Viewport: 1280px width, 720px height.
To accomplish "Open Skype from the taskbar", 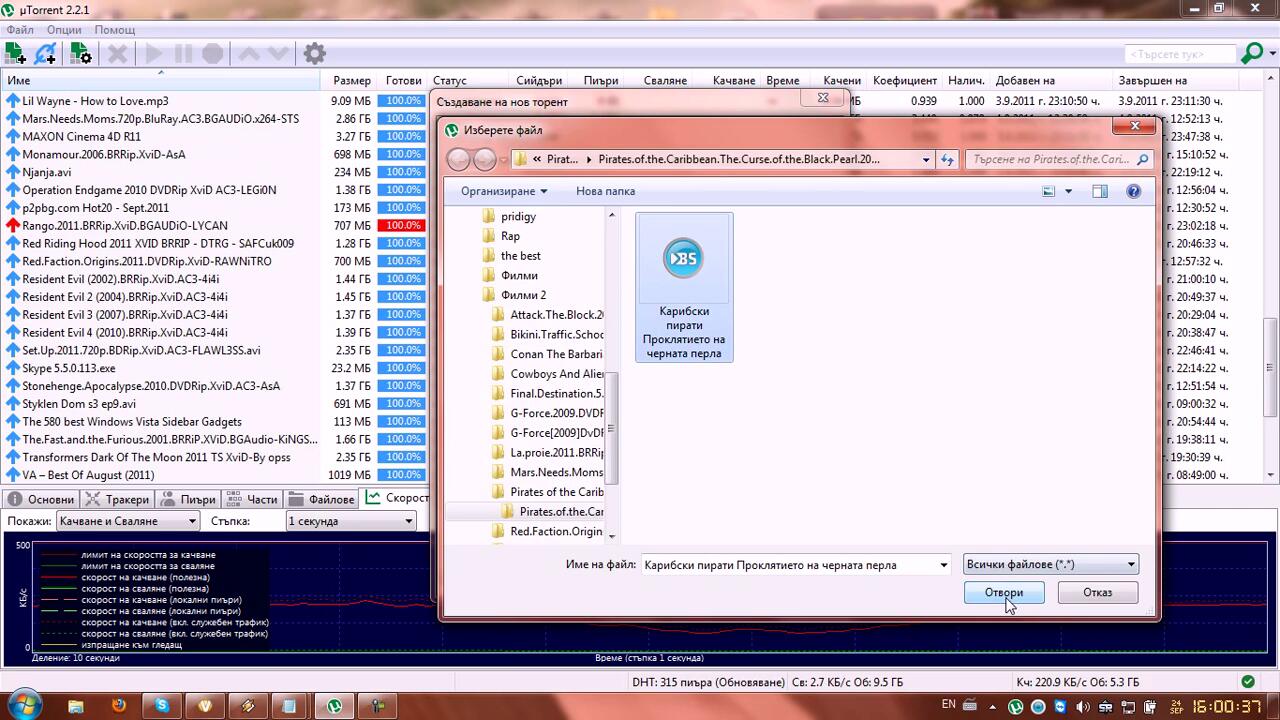I will tap(162, 706).
